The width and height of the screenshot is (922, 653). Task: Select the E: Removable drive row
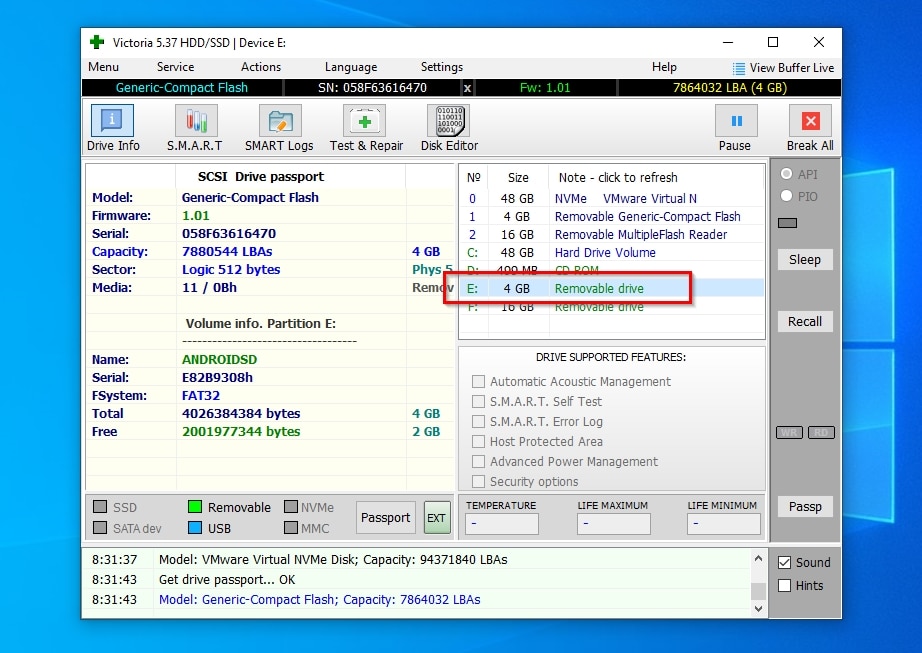[612, 289]
